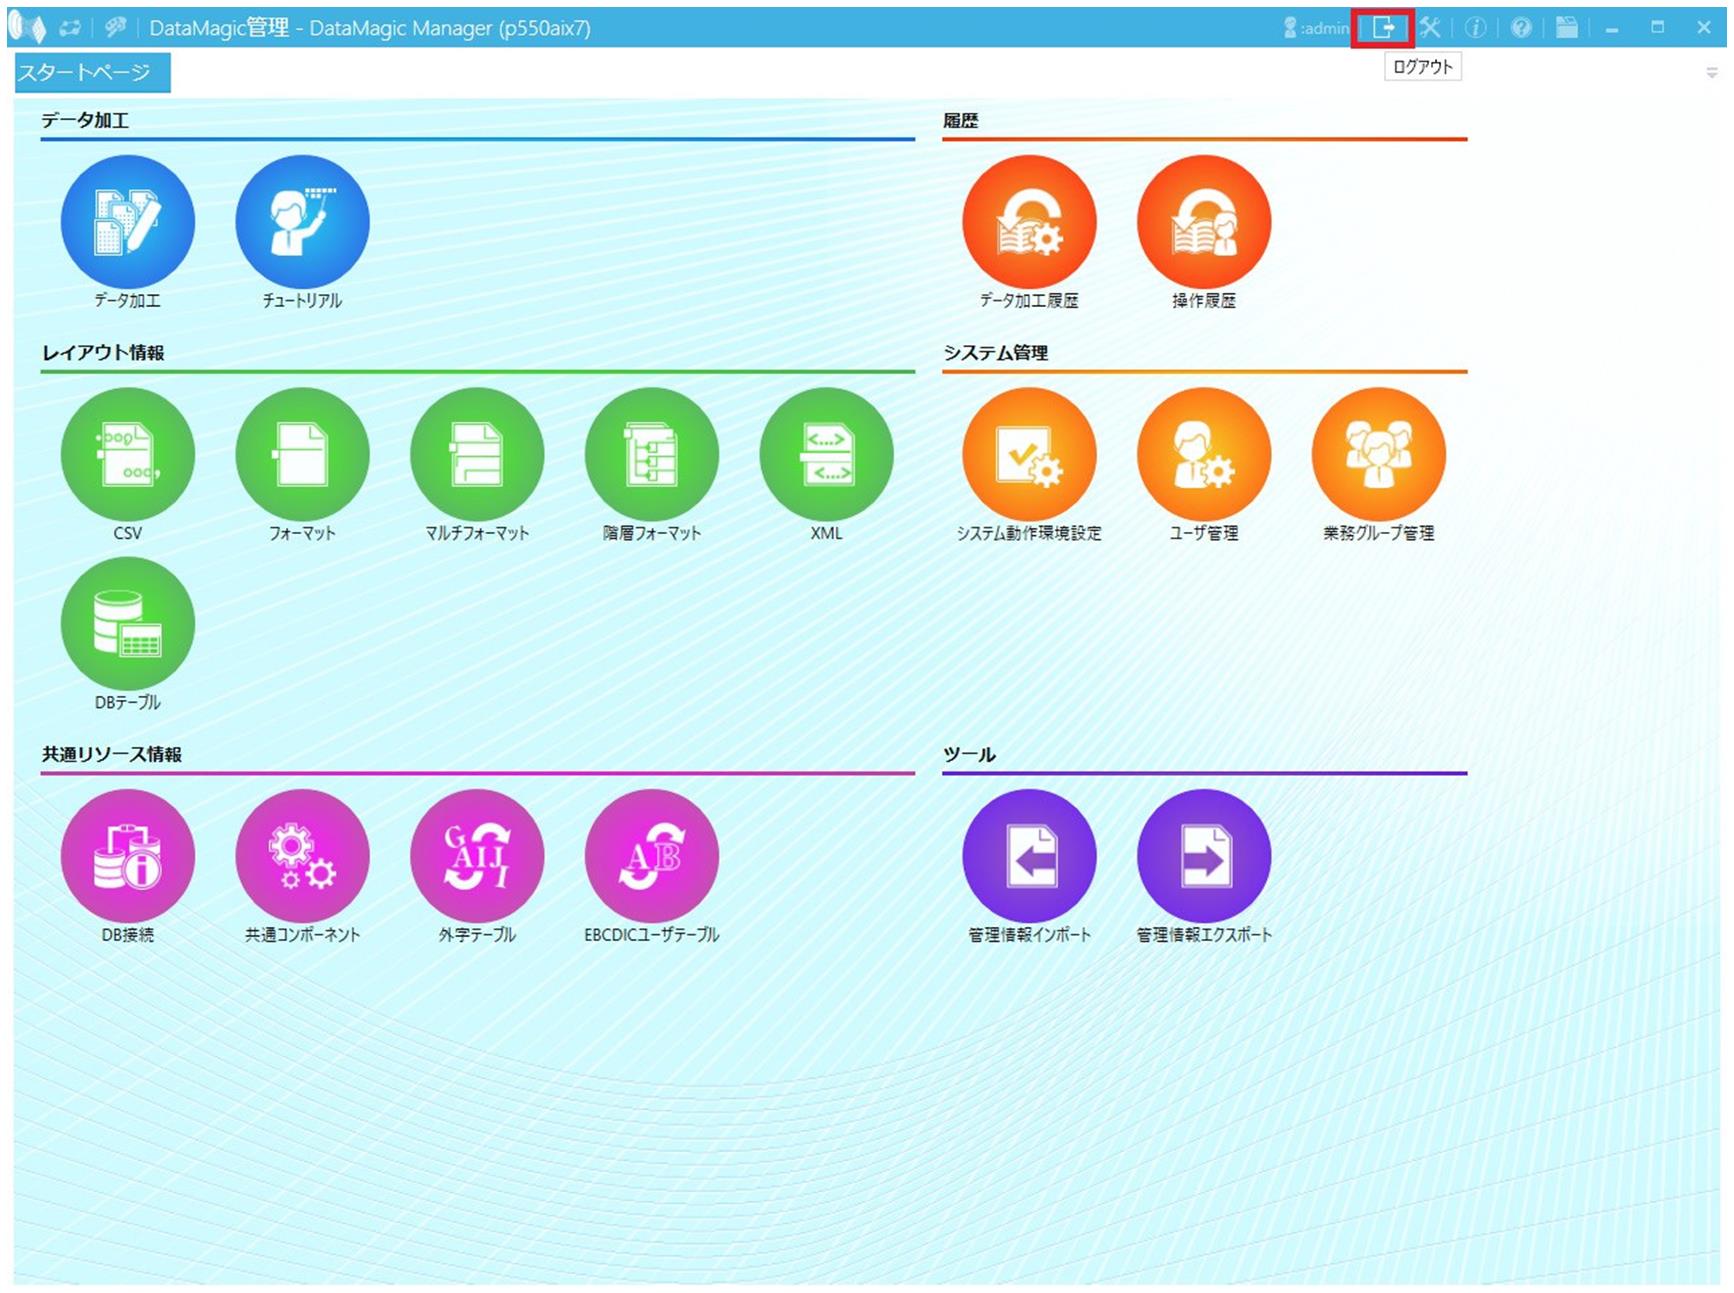Open the データ加工 (data processing) icon
The width and height of the screenshot is (1734, 1293).
127,222
